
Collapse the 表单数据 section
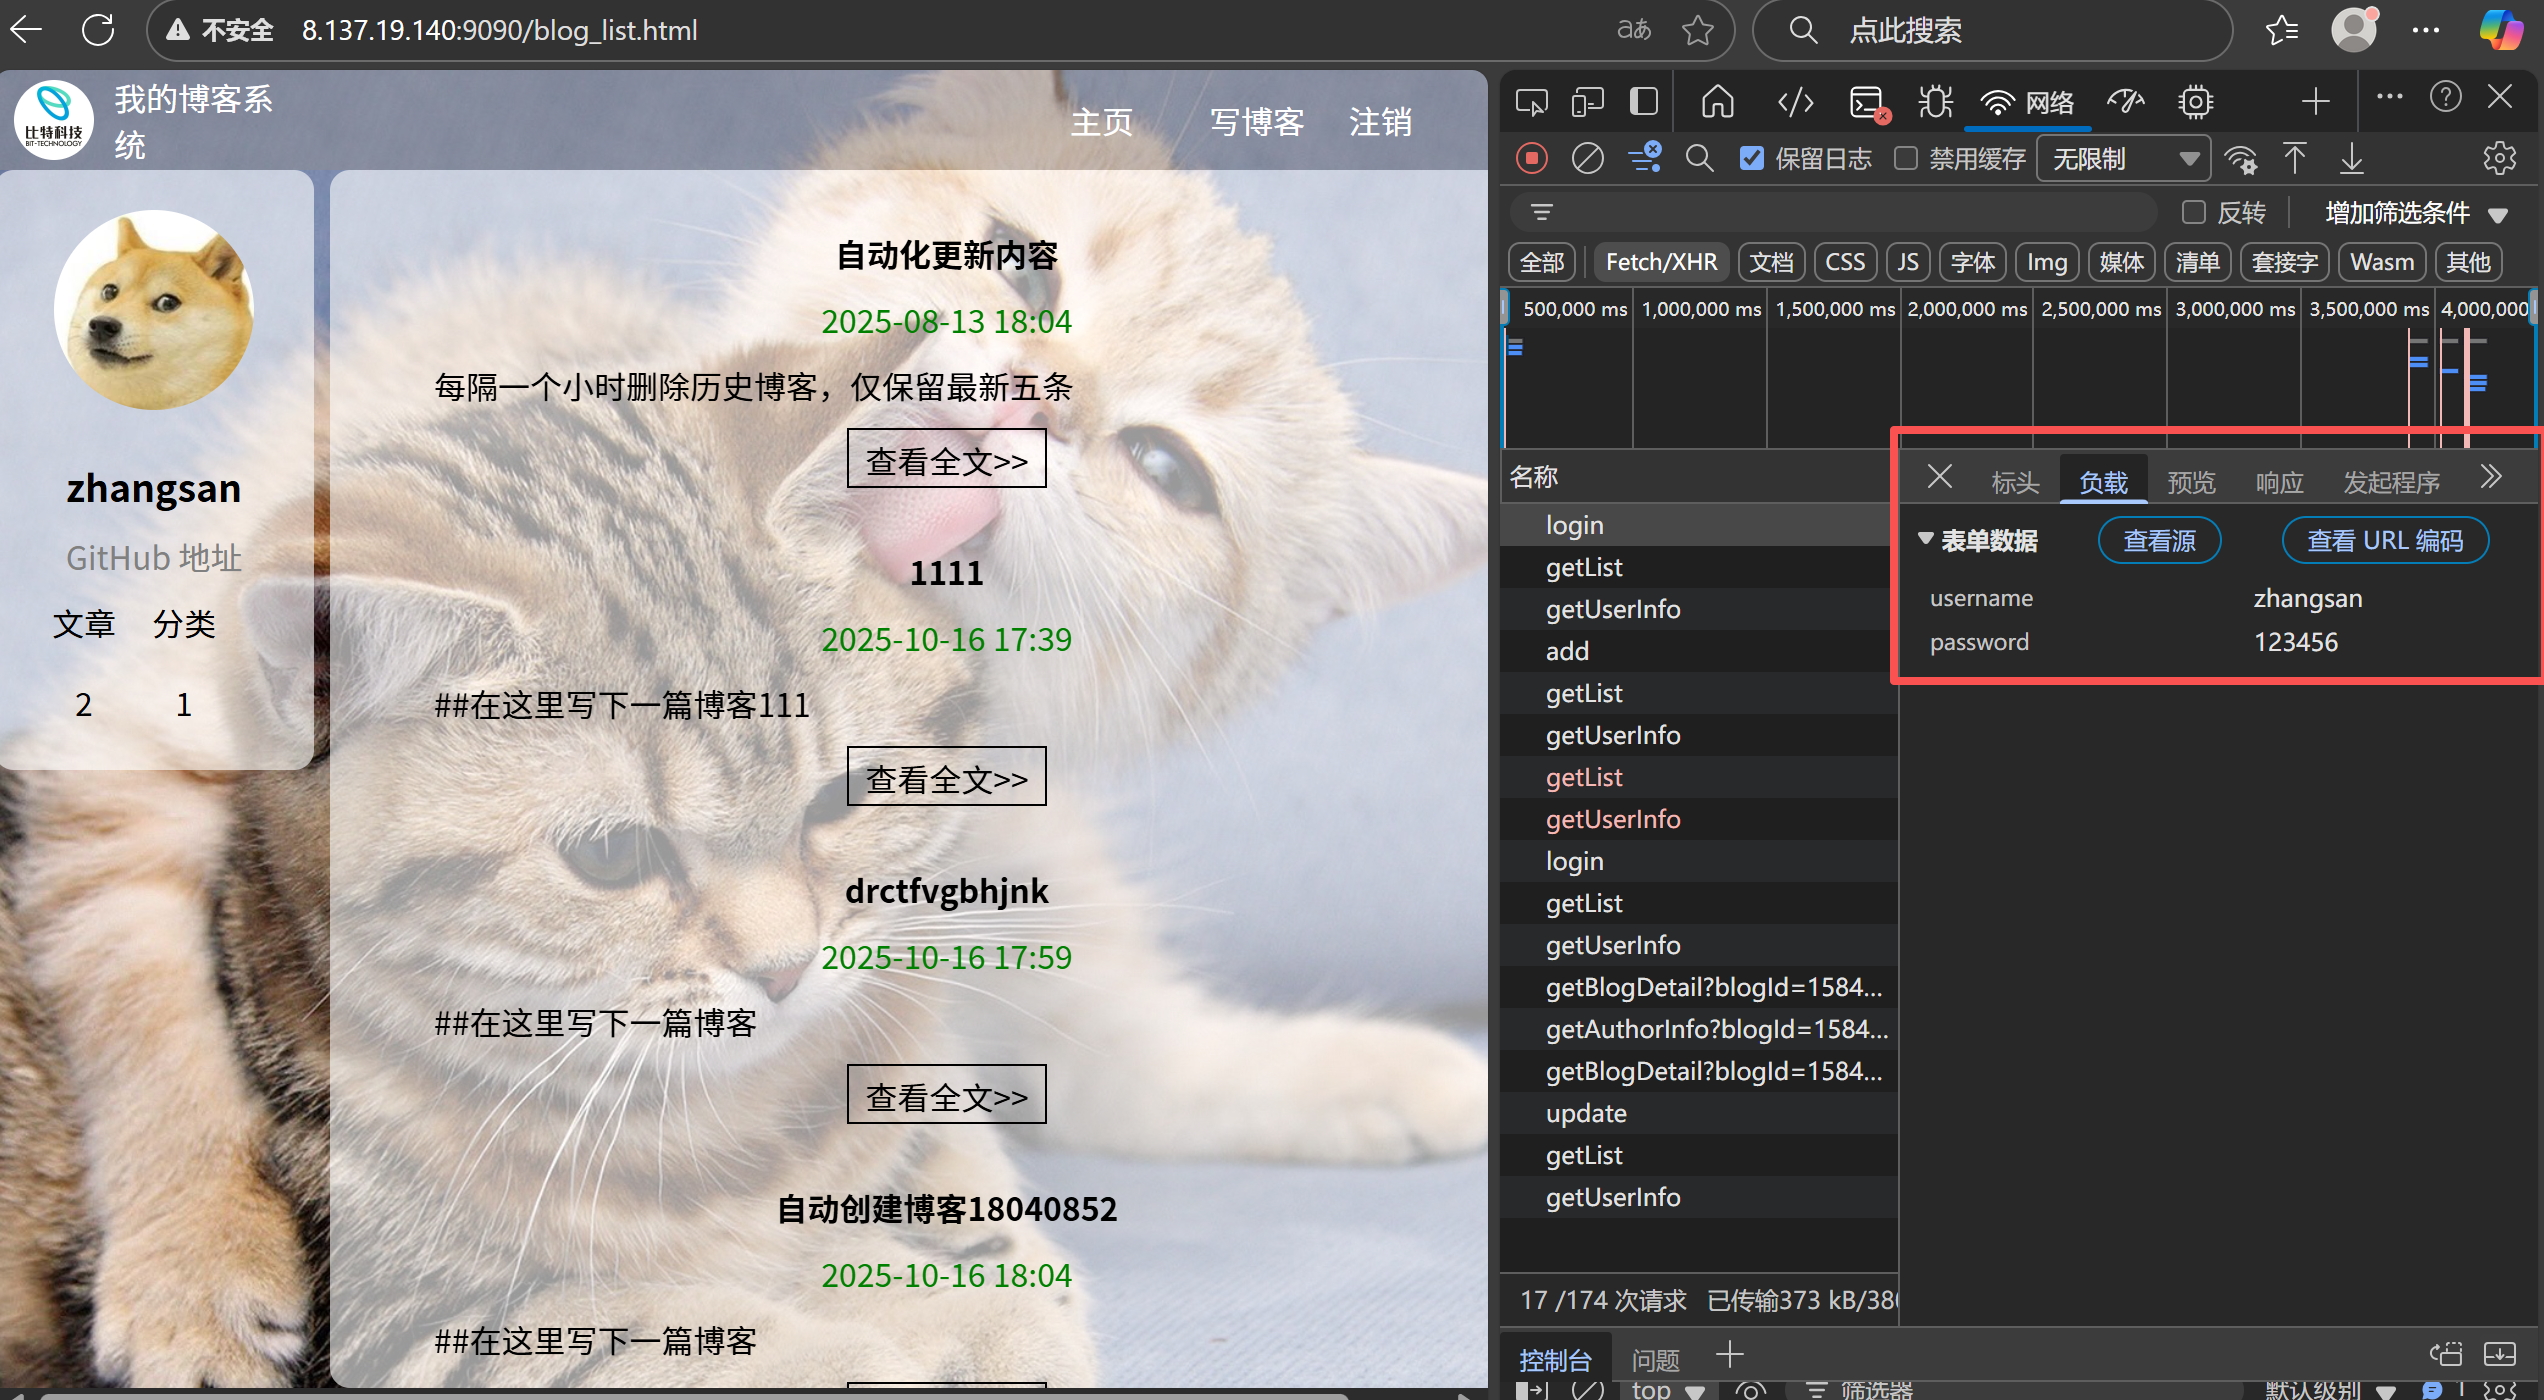click(x=1926, y=539)
